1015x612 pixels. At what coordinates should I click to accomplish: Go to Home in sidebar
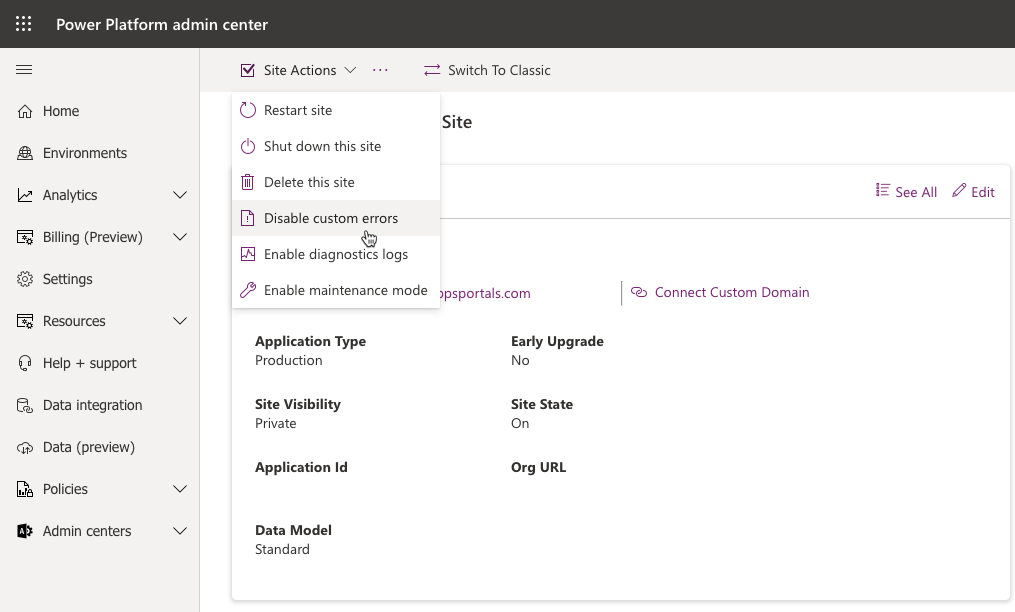tap(61, 111)
